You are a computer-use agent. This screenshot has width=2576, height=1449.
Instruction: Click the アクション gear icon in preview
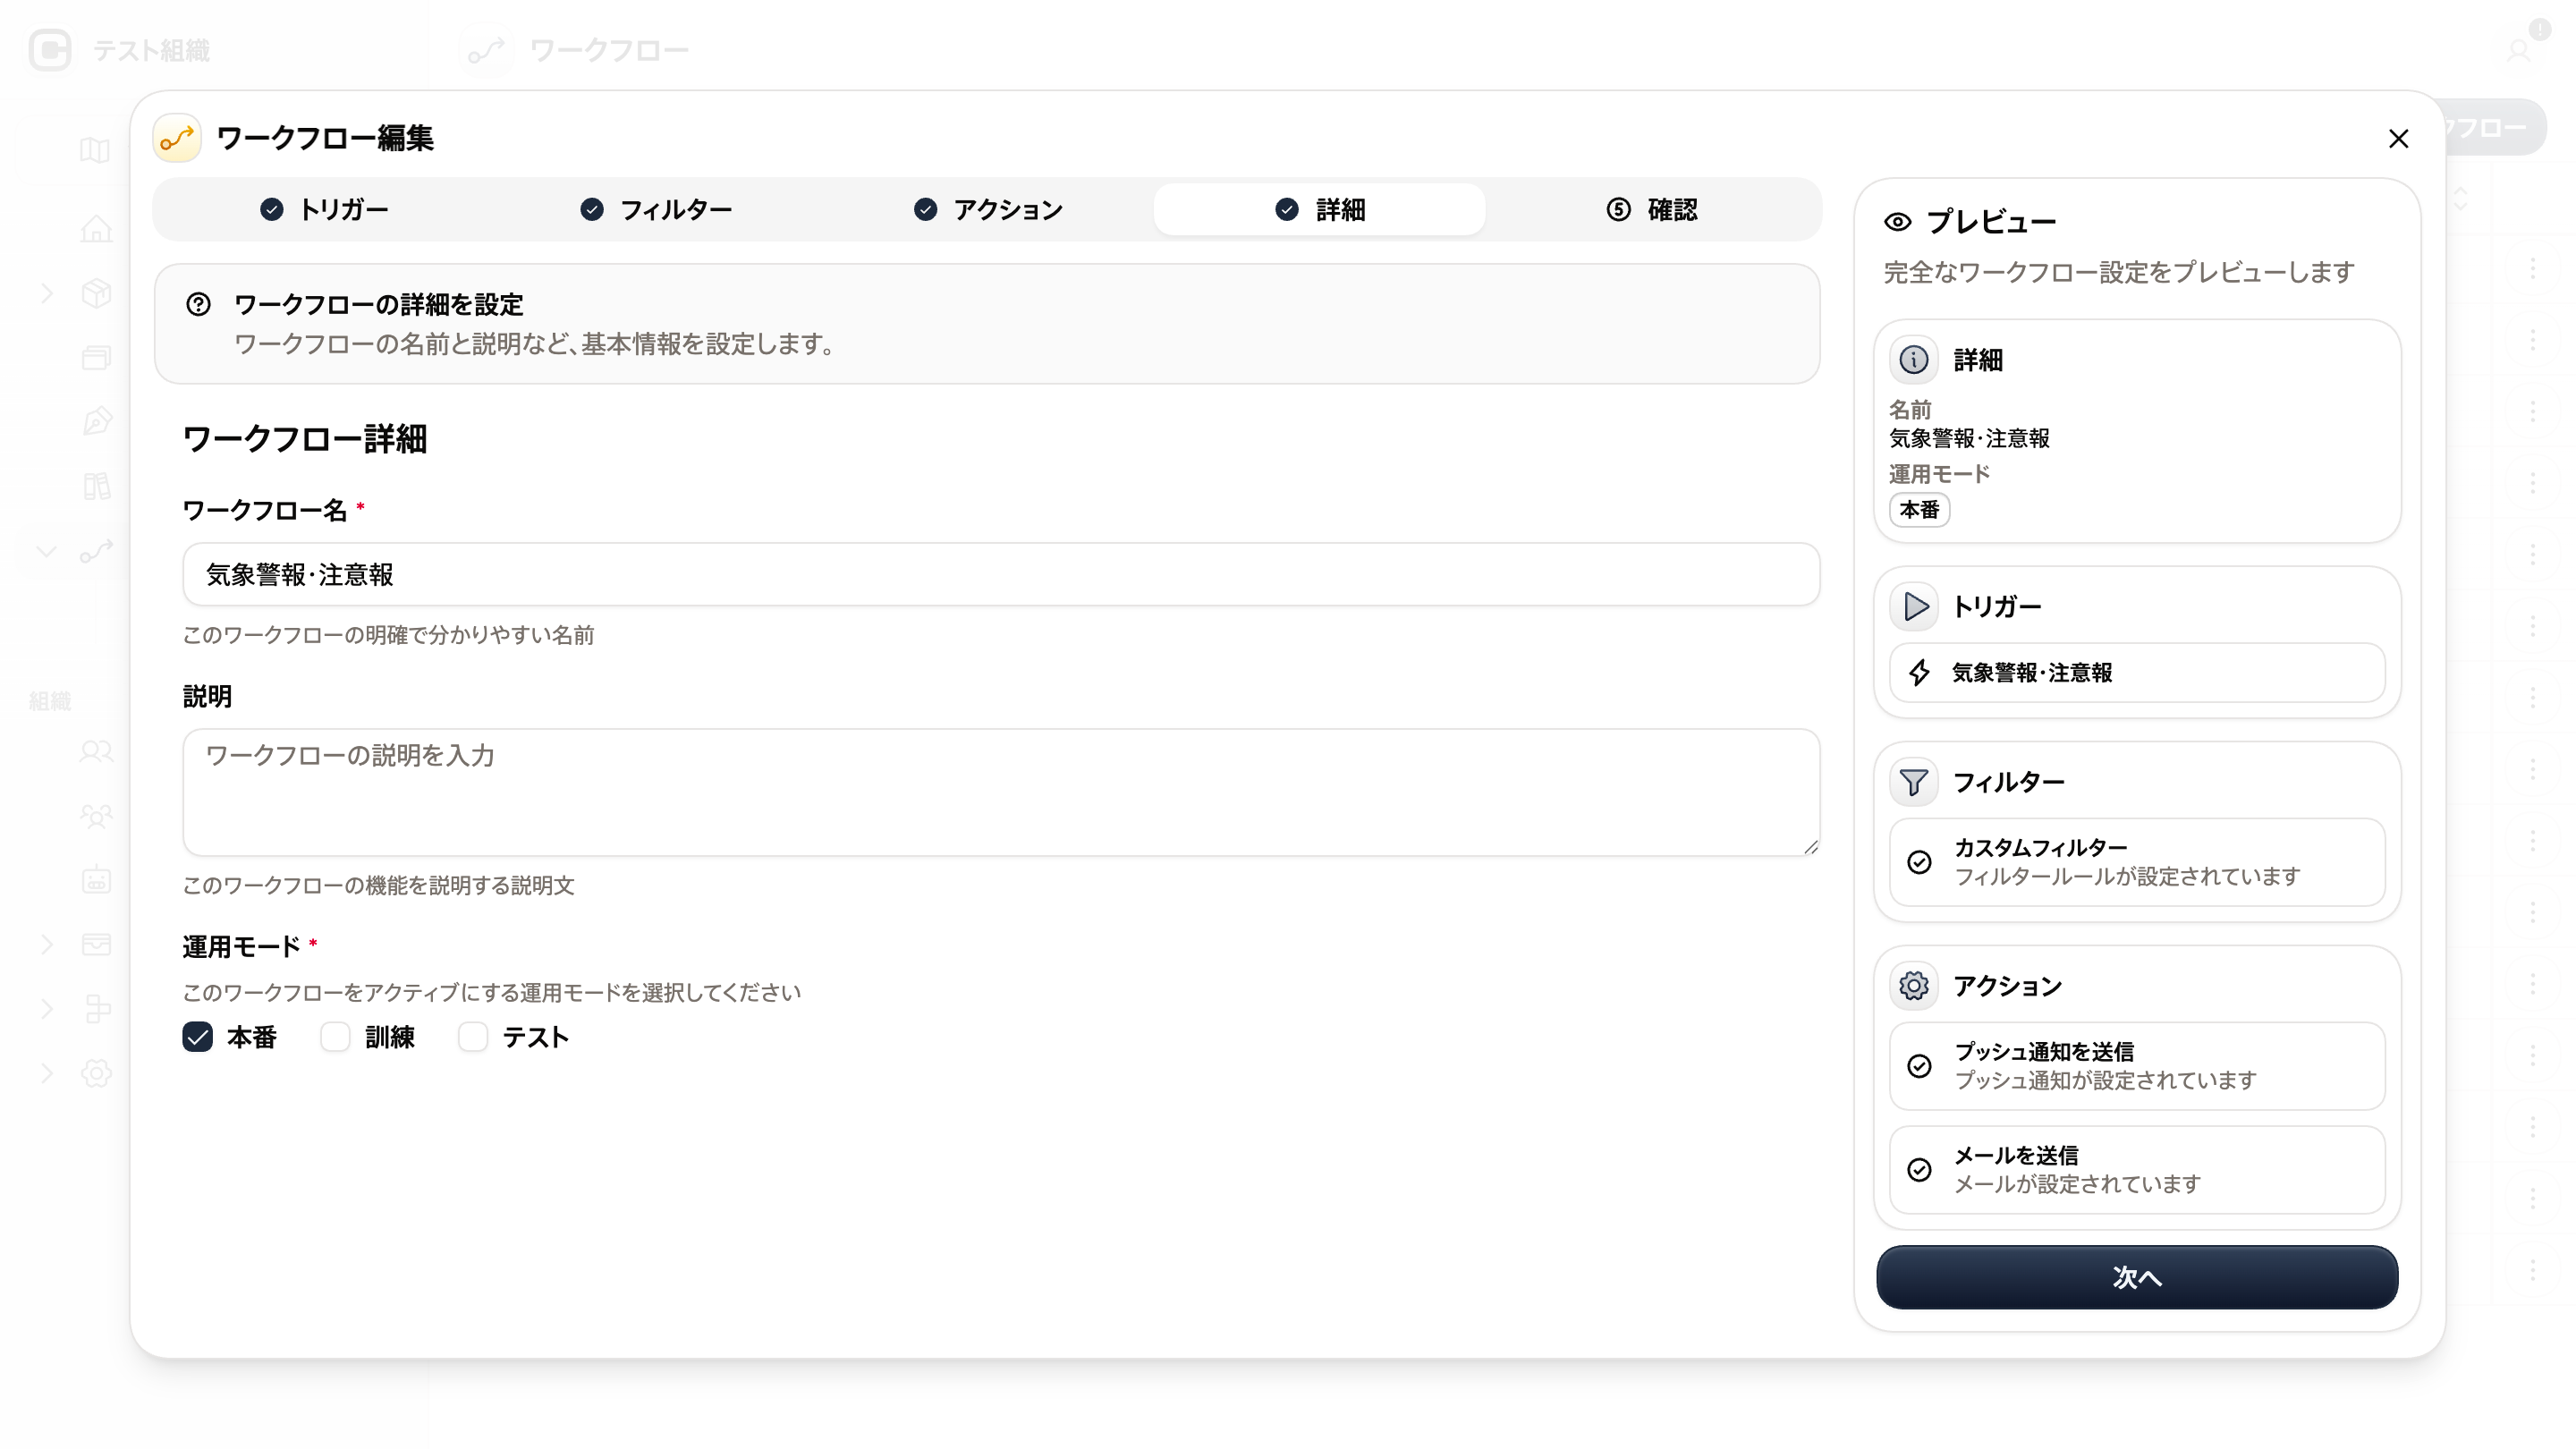point(1914,986)
